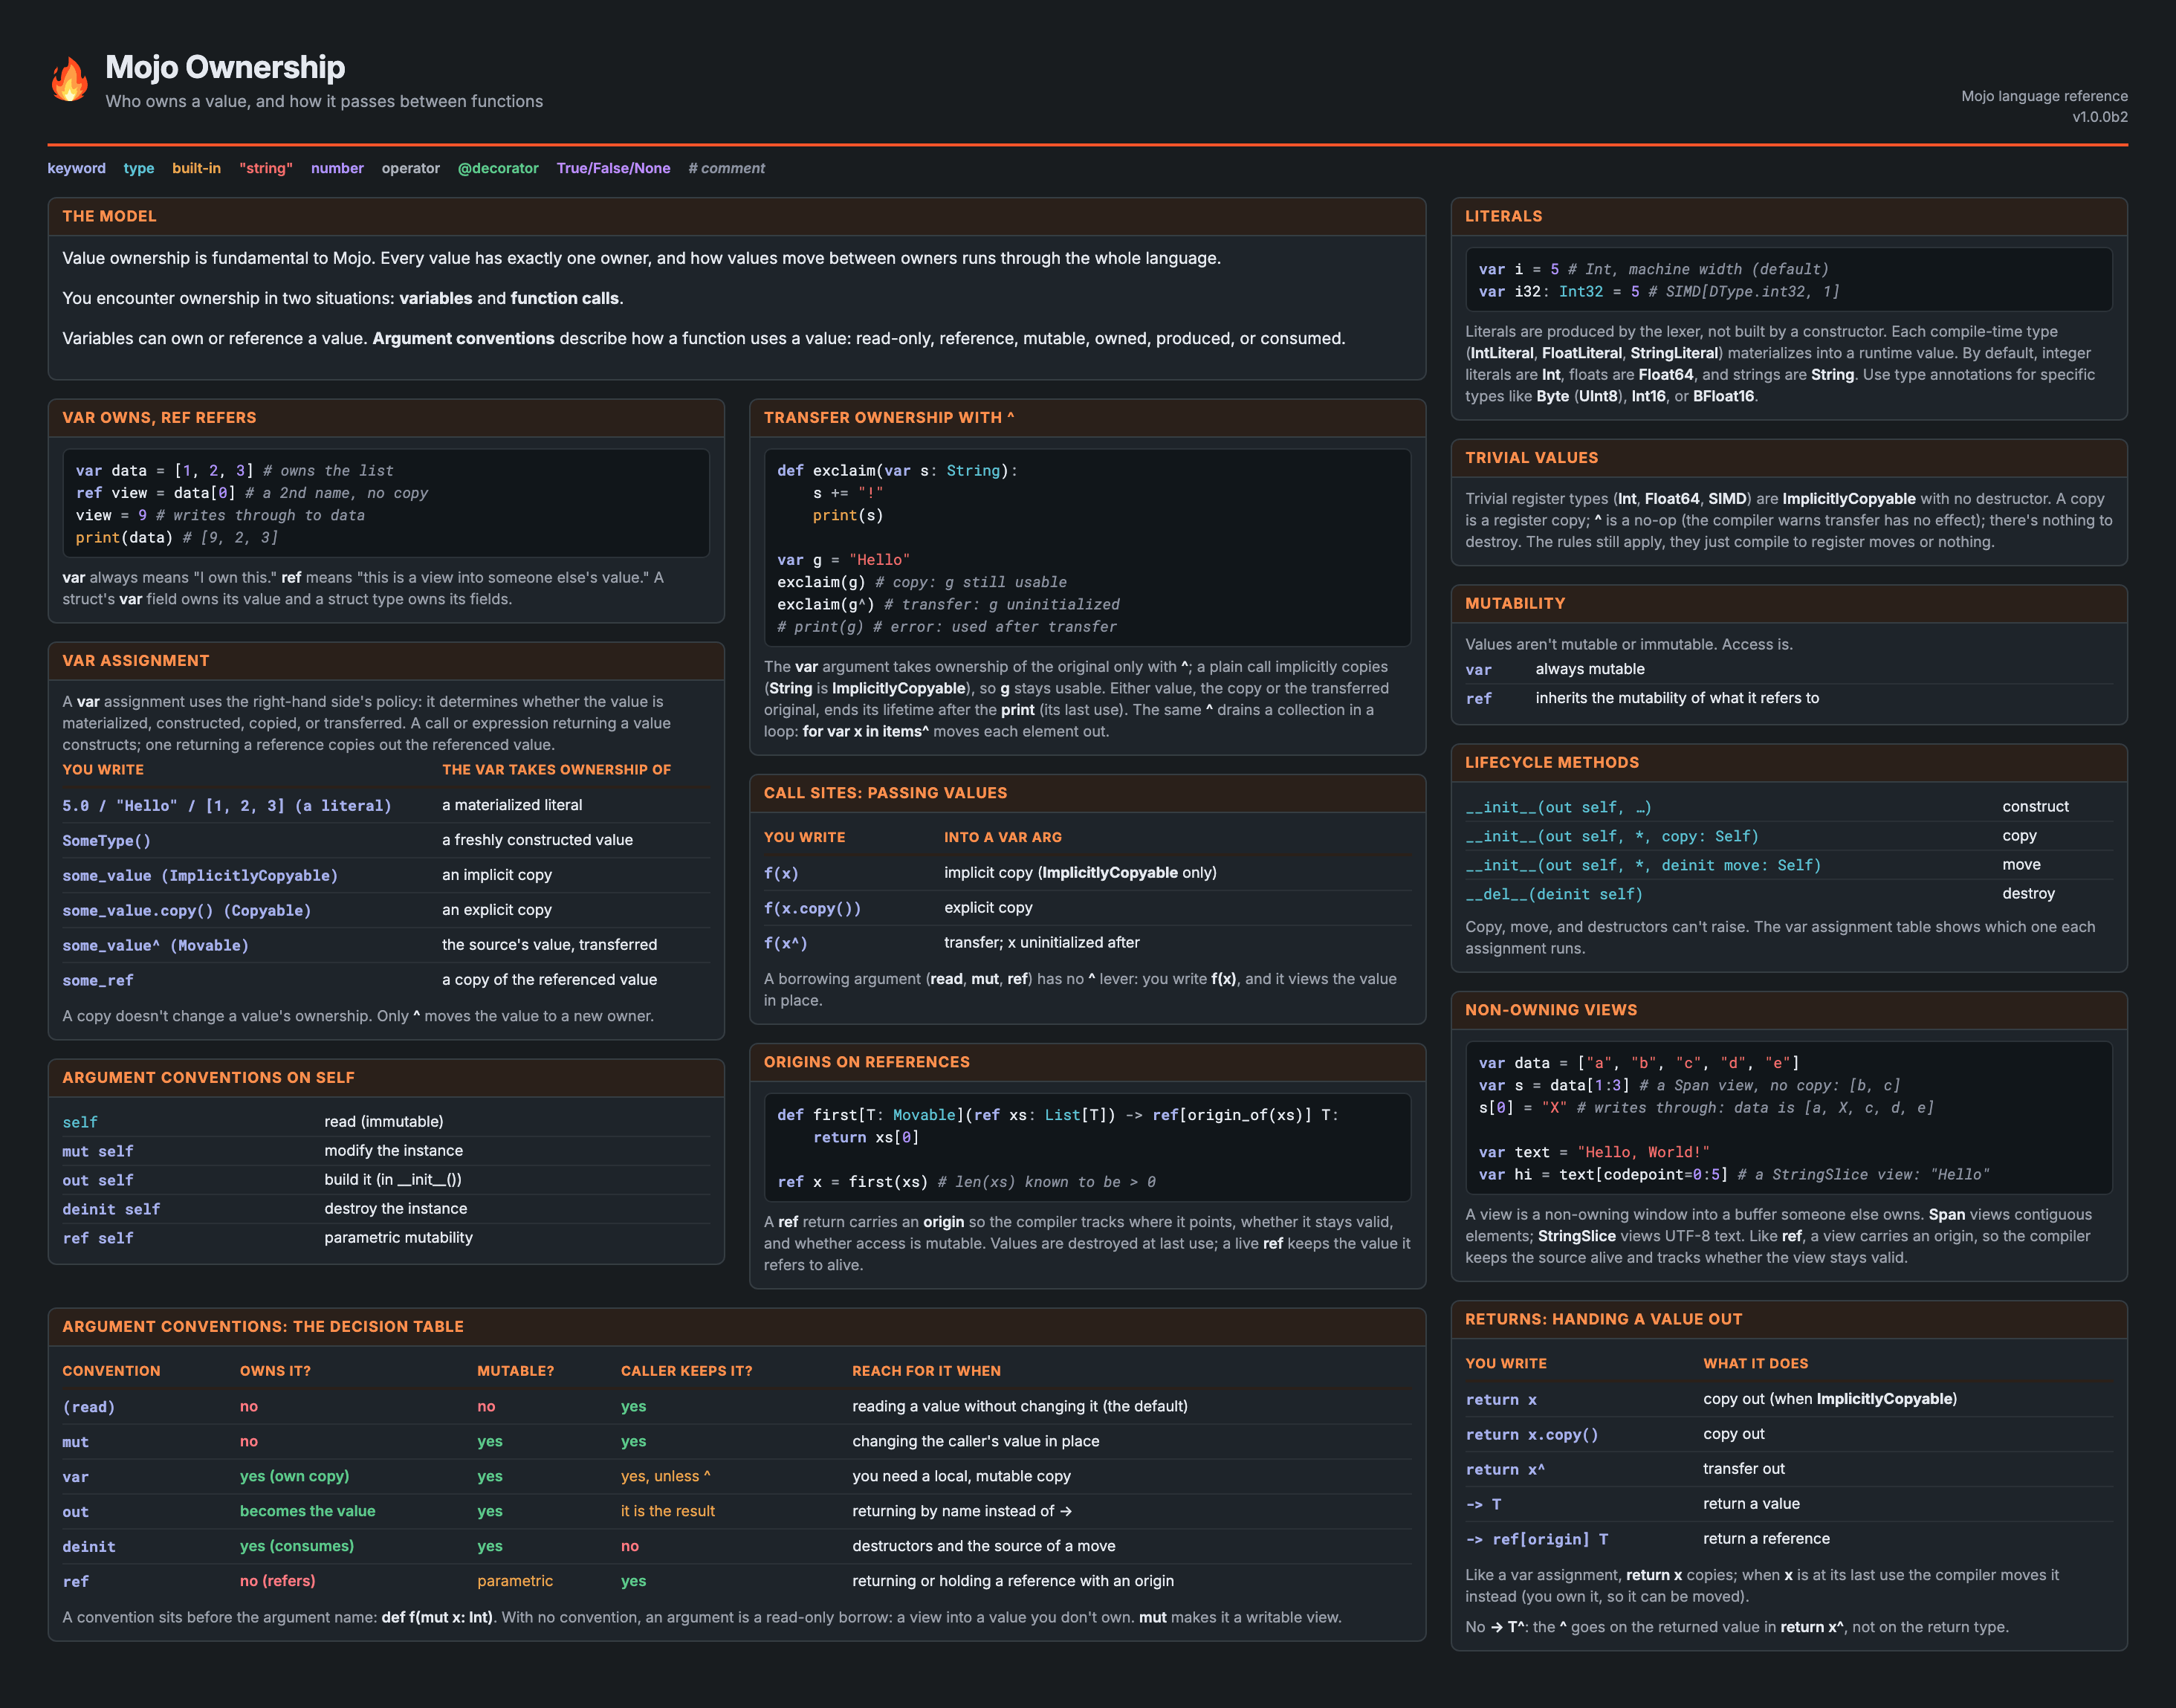Click "SomeType()" in the var assignment table
The image size is (2176, 1708).
[106, 840]
